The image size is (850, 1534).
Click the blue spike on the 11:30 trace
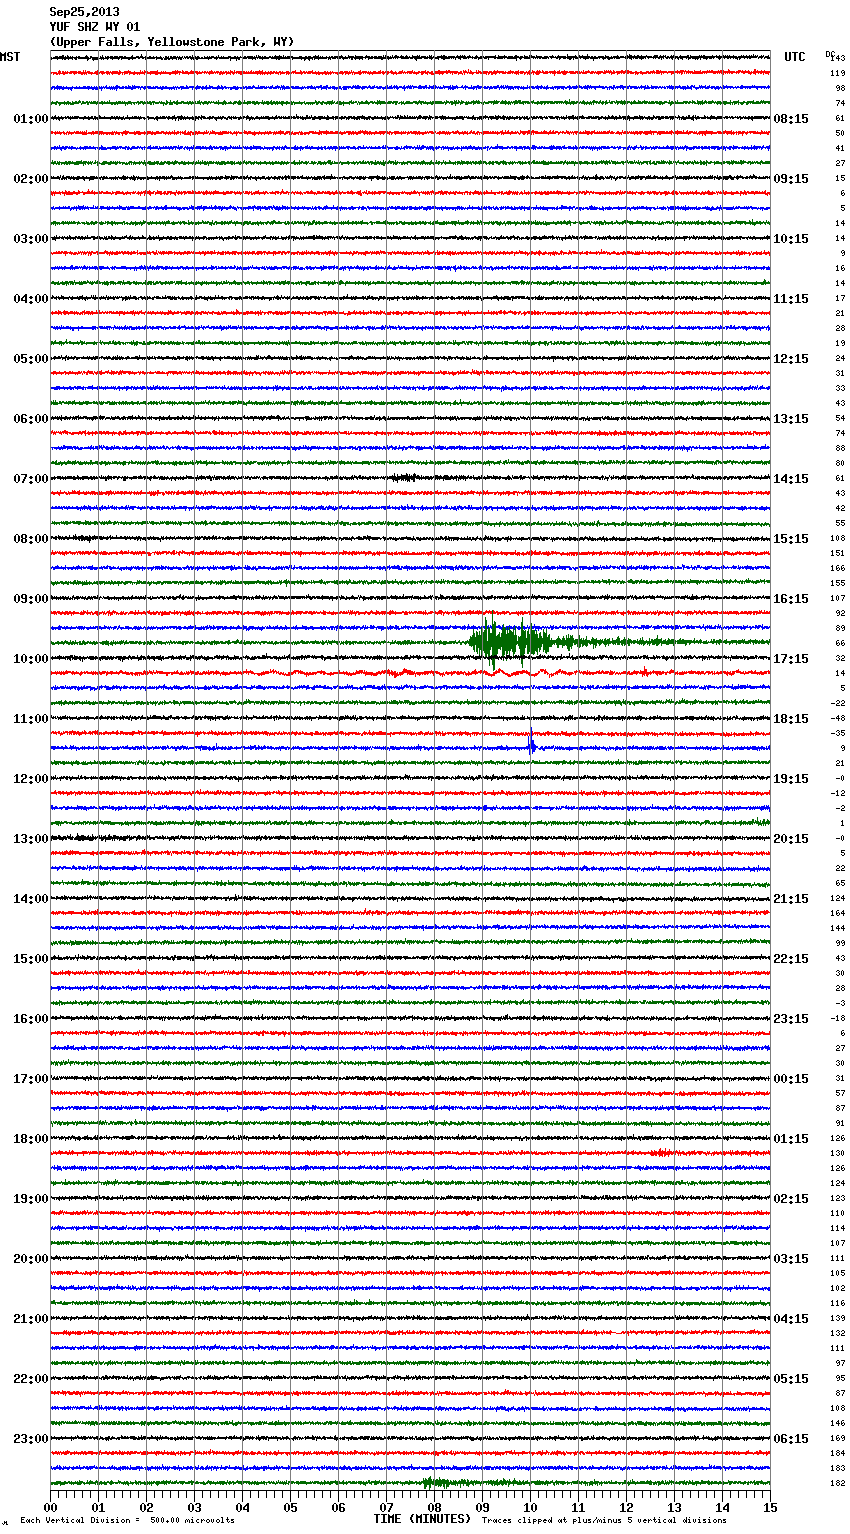(531, 745)
